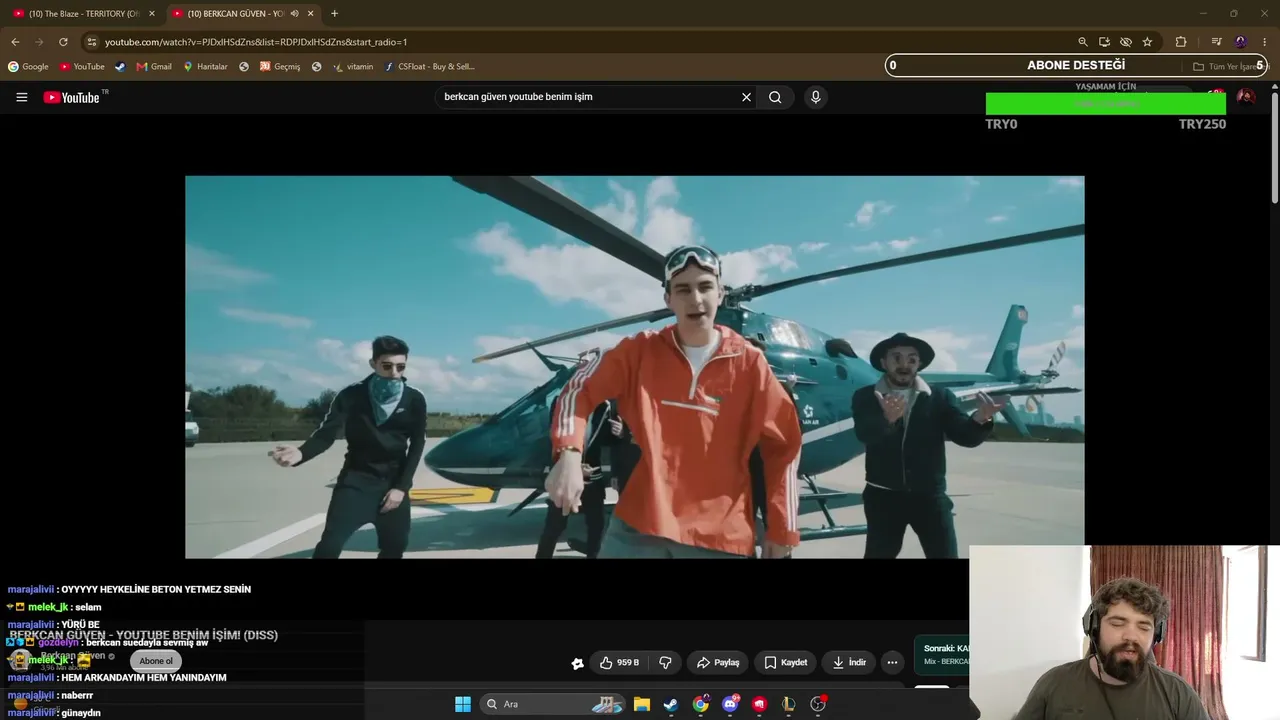Open the browser extensions puzzle icon

(x=1181, y=42)
